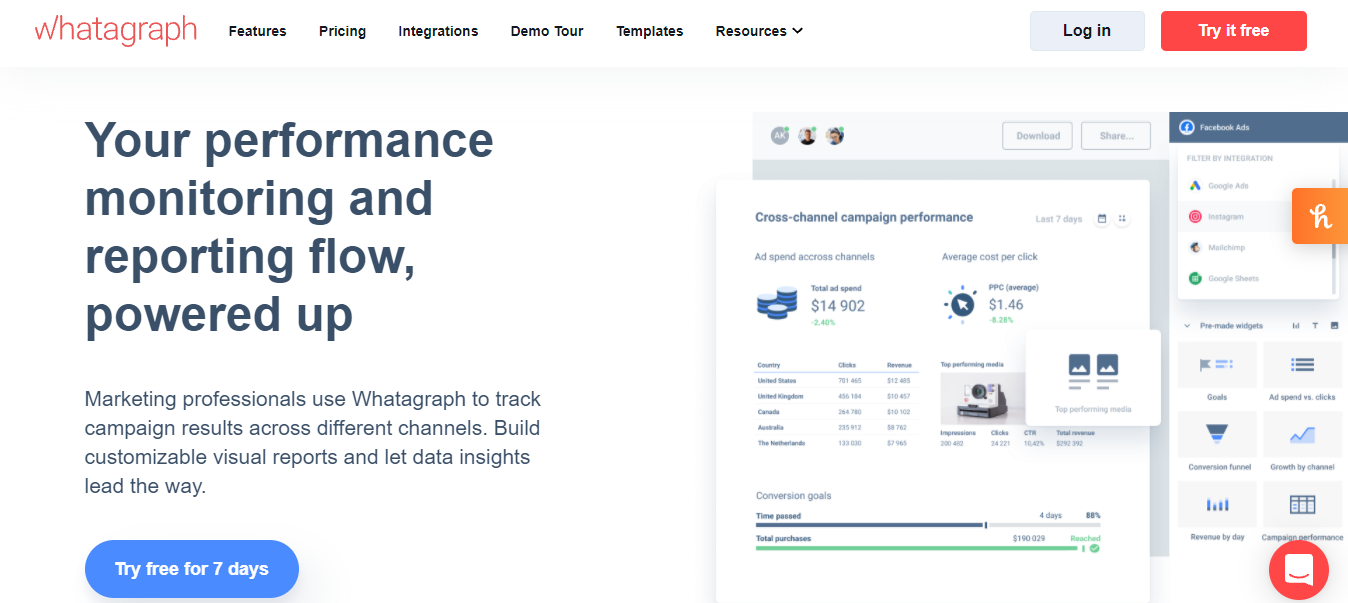The height and width of the screenshot is (603, 1348).
Task: Open the orange Honey extension badge
Action: [x=1320, y=216]
